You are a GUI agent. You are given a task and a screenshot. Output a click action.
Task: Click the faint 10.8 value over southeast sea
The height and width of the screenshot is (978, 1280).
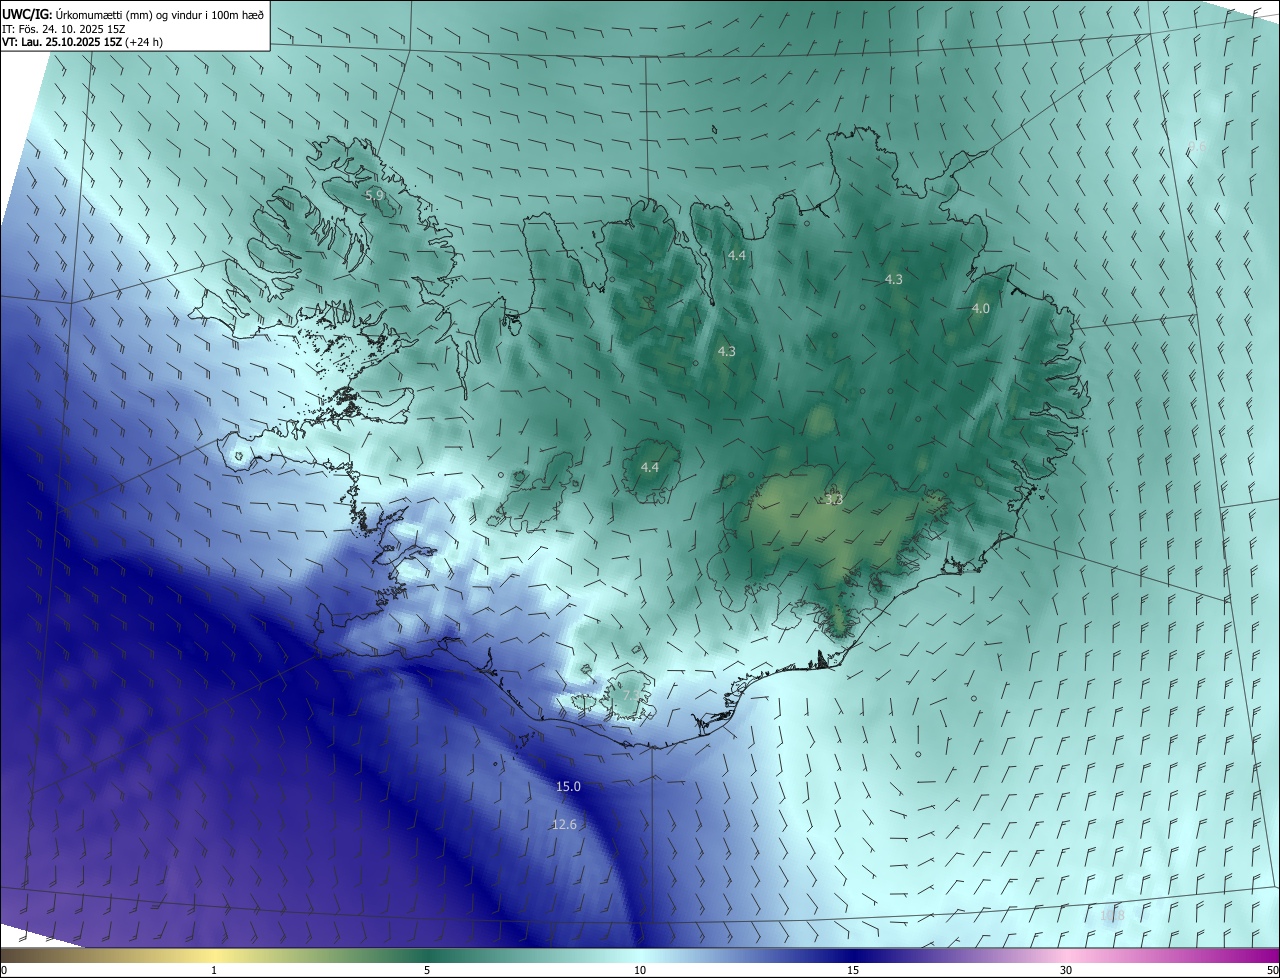point(1112,915)
